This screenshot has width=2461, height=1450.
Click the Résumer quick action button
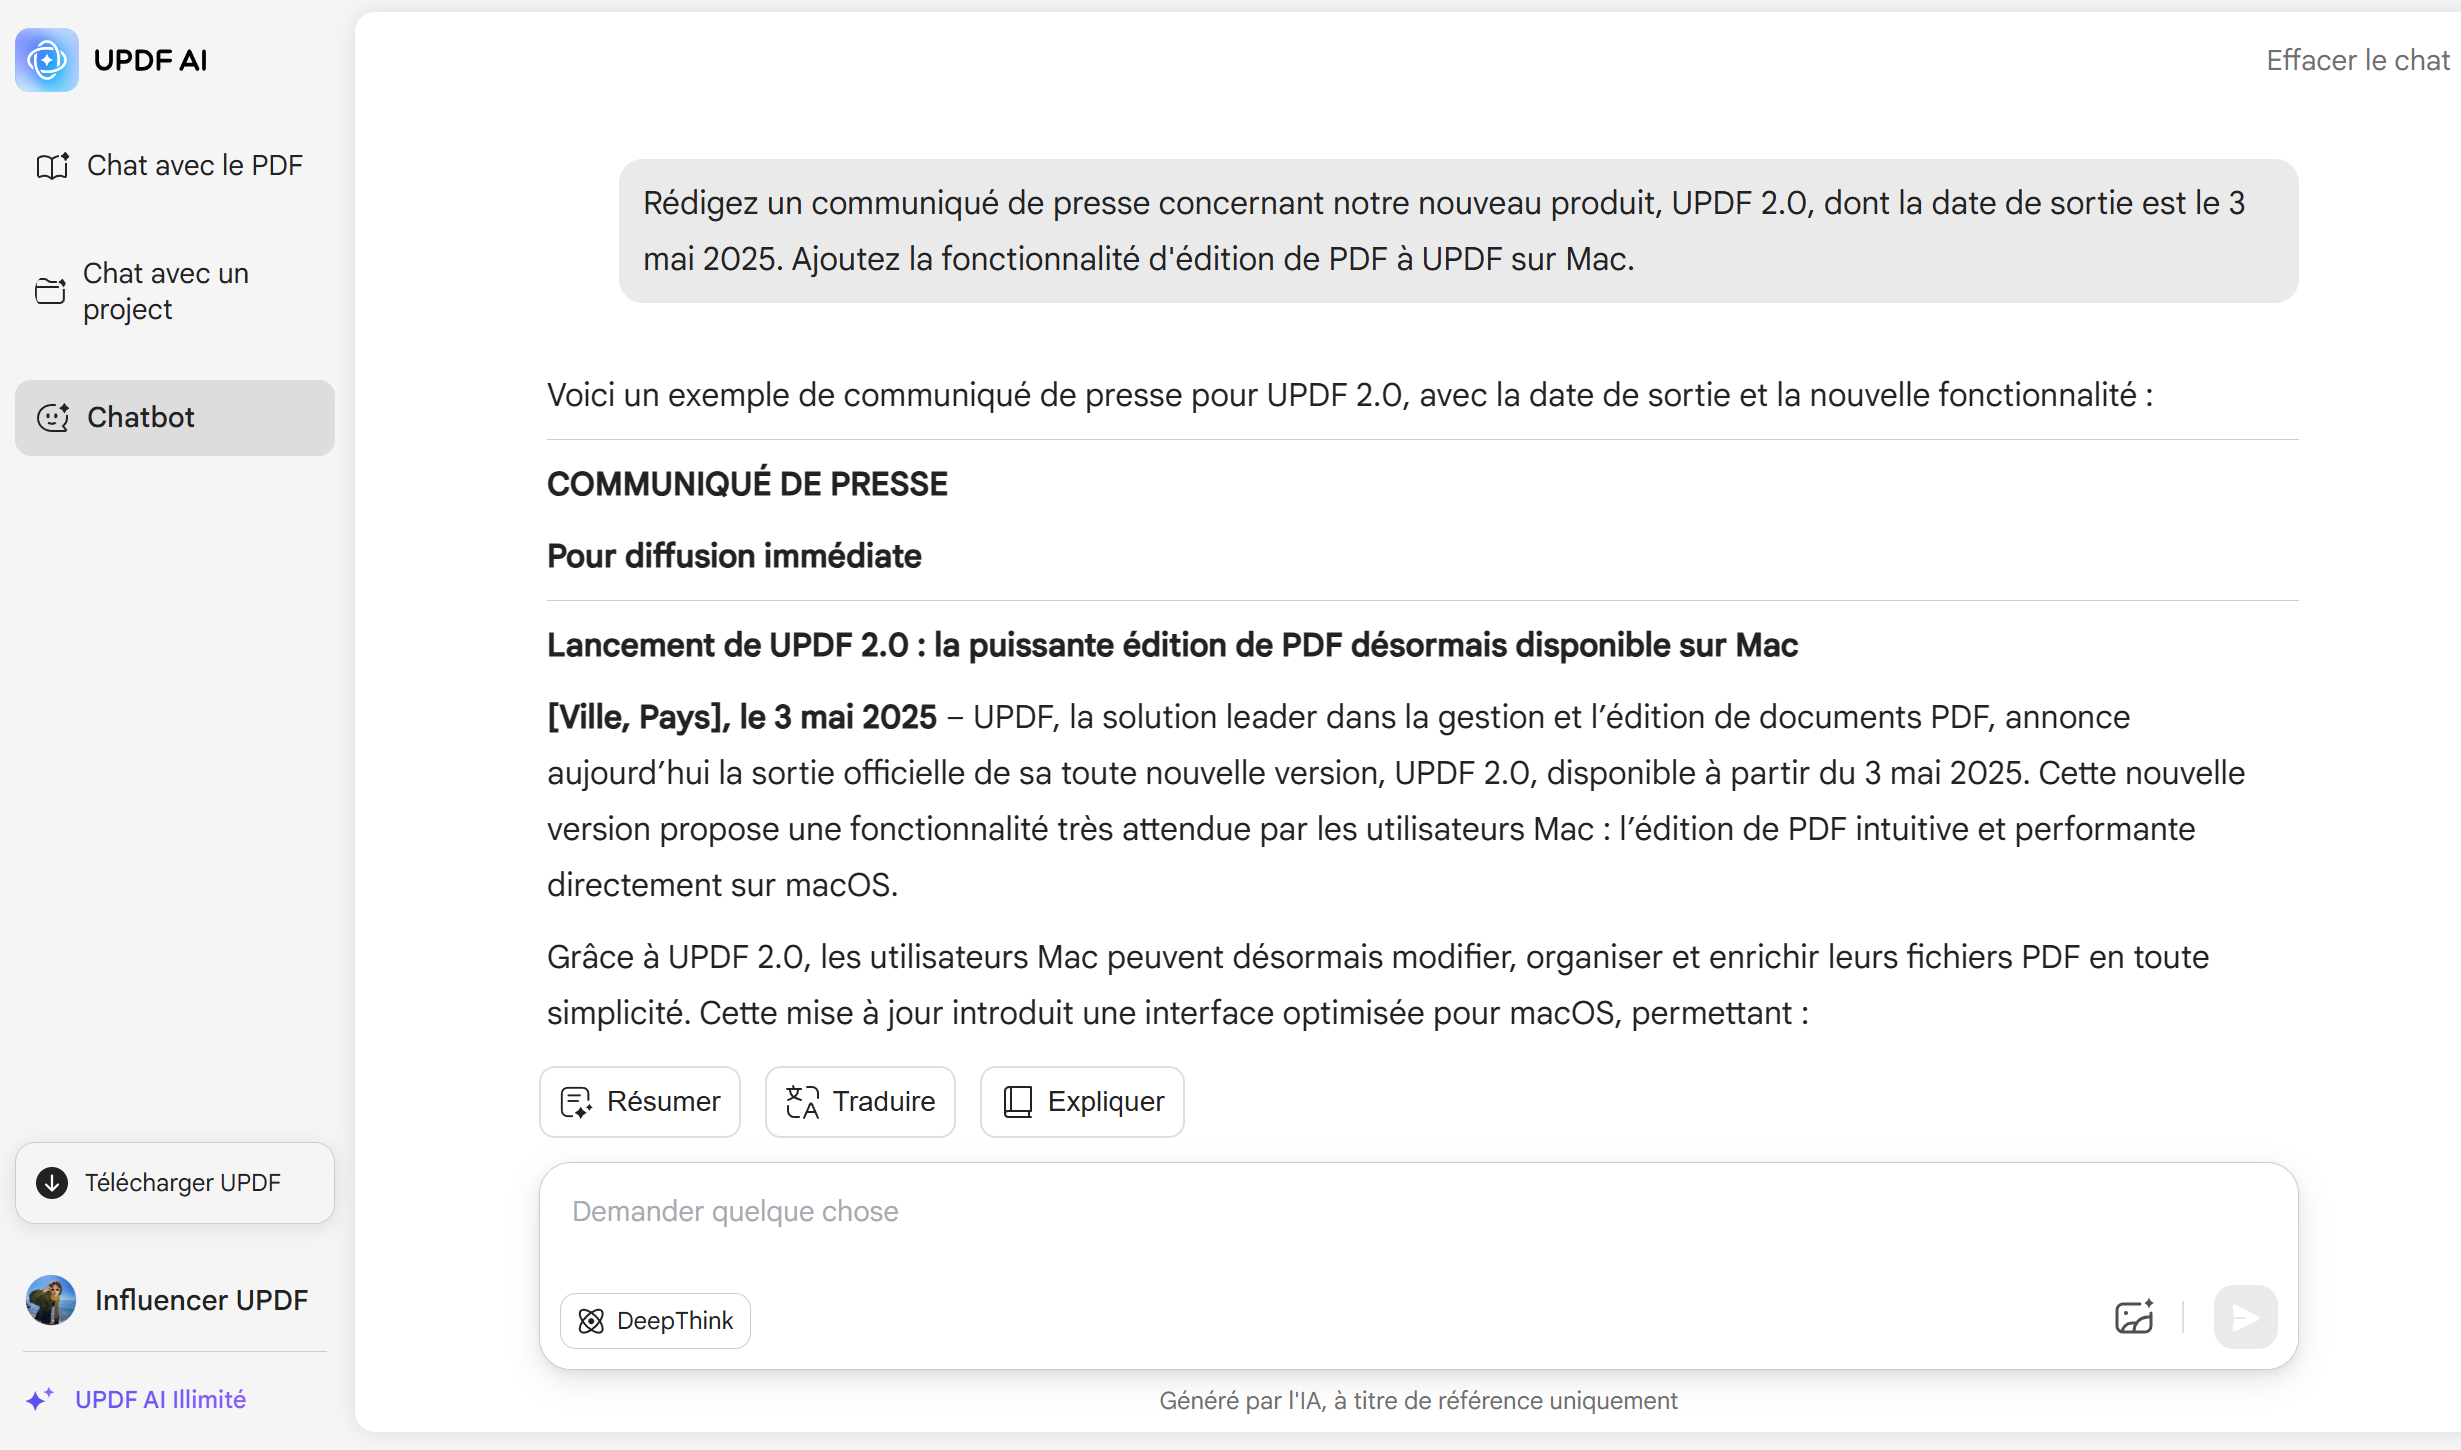(640, 1102)
